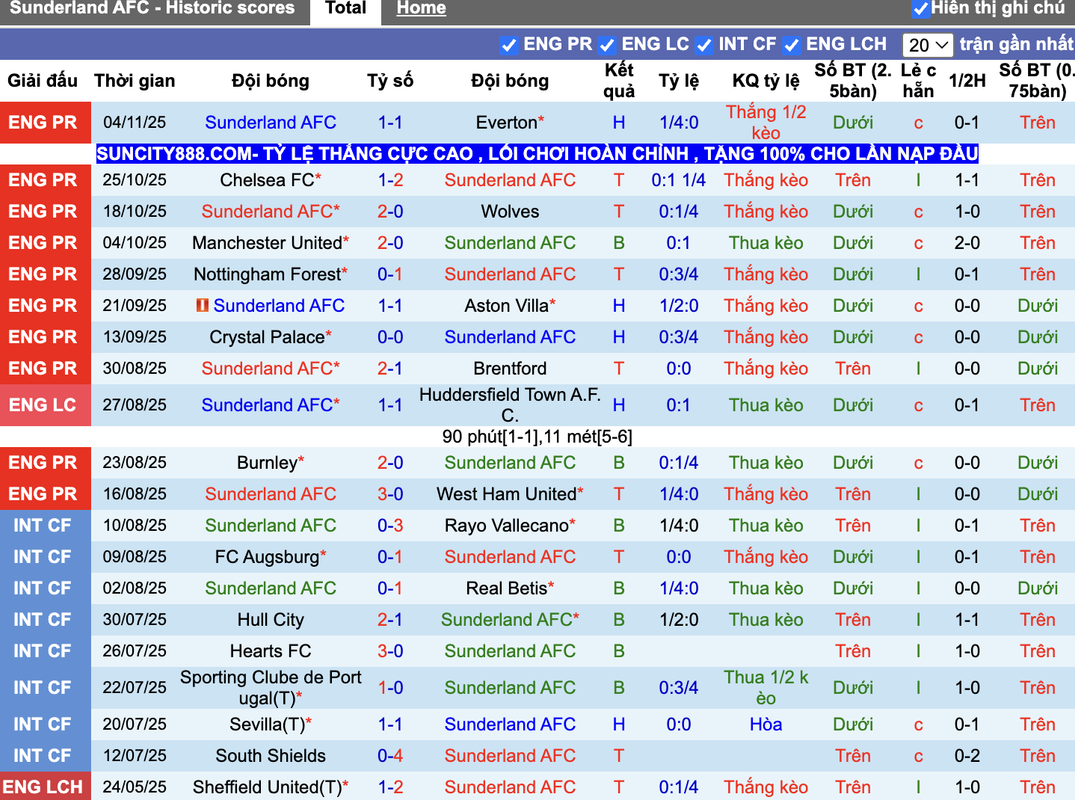Image resolution: width=1075 pixels, height=800 pixels.
Task: Open Wolves team link
Action: pos(510,212)
